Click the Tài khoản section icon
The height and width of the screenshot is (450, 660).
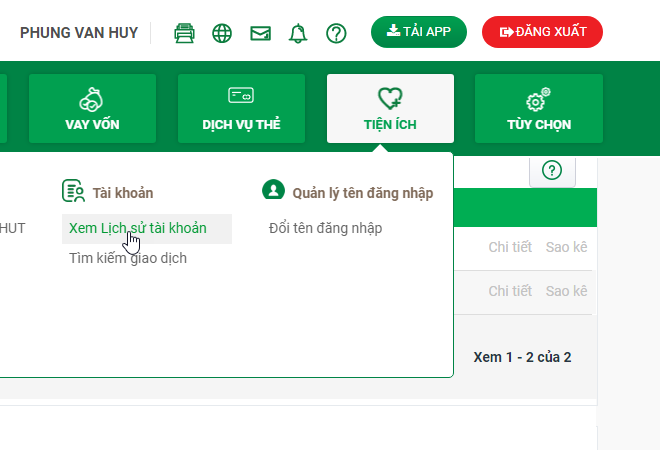coord(74,191)
